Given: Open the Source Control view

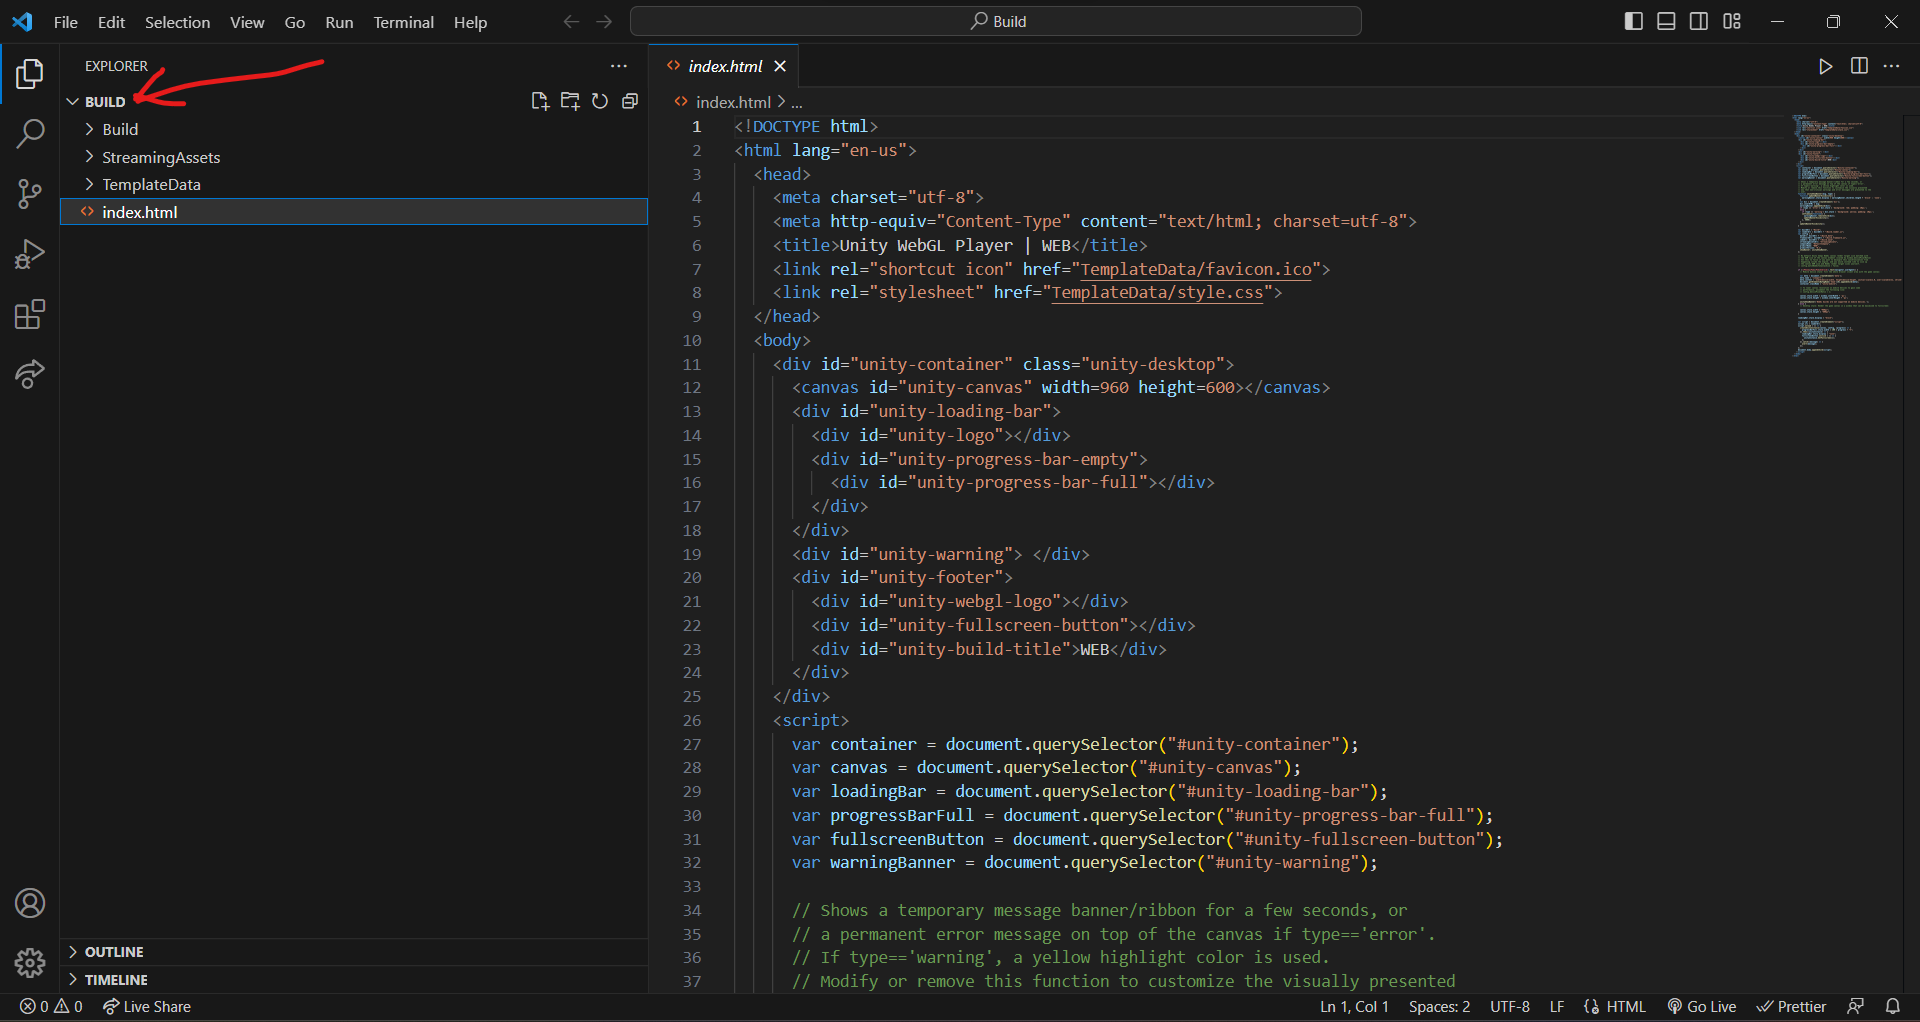Looking at the screenshot, I should point(30,194).
